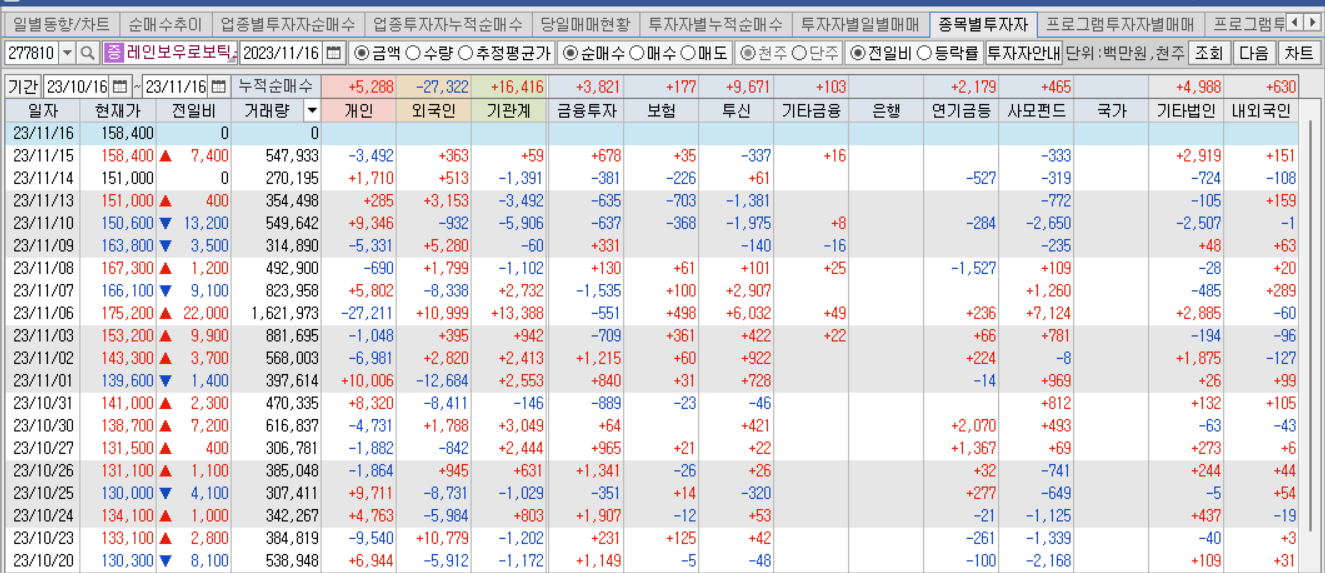Click the 기타금융 column header
Image resolution: width=1325 pixels, height=573 pixels.
coord(811,111)
